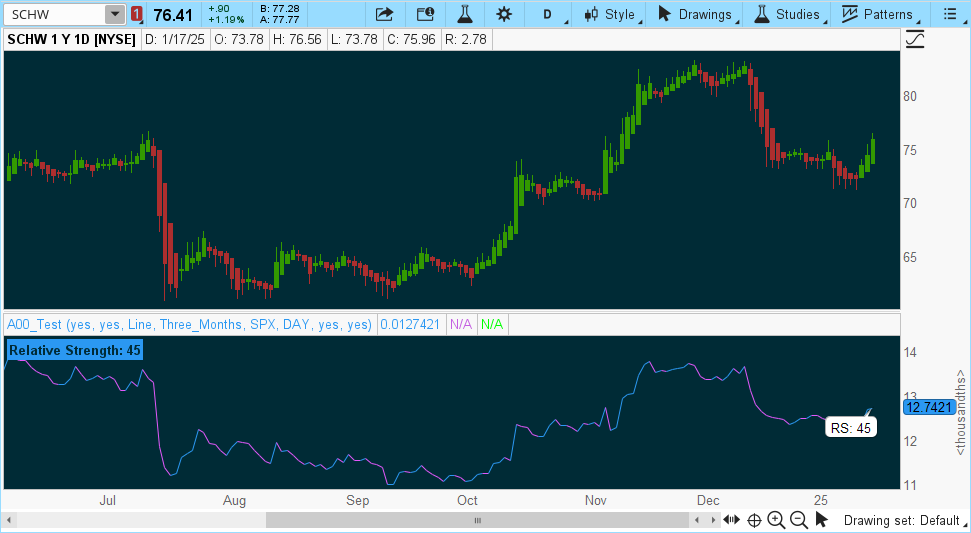Click the Sep time axis label

tap(357, 500)
